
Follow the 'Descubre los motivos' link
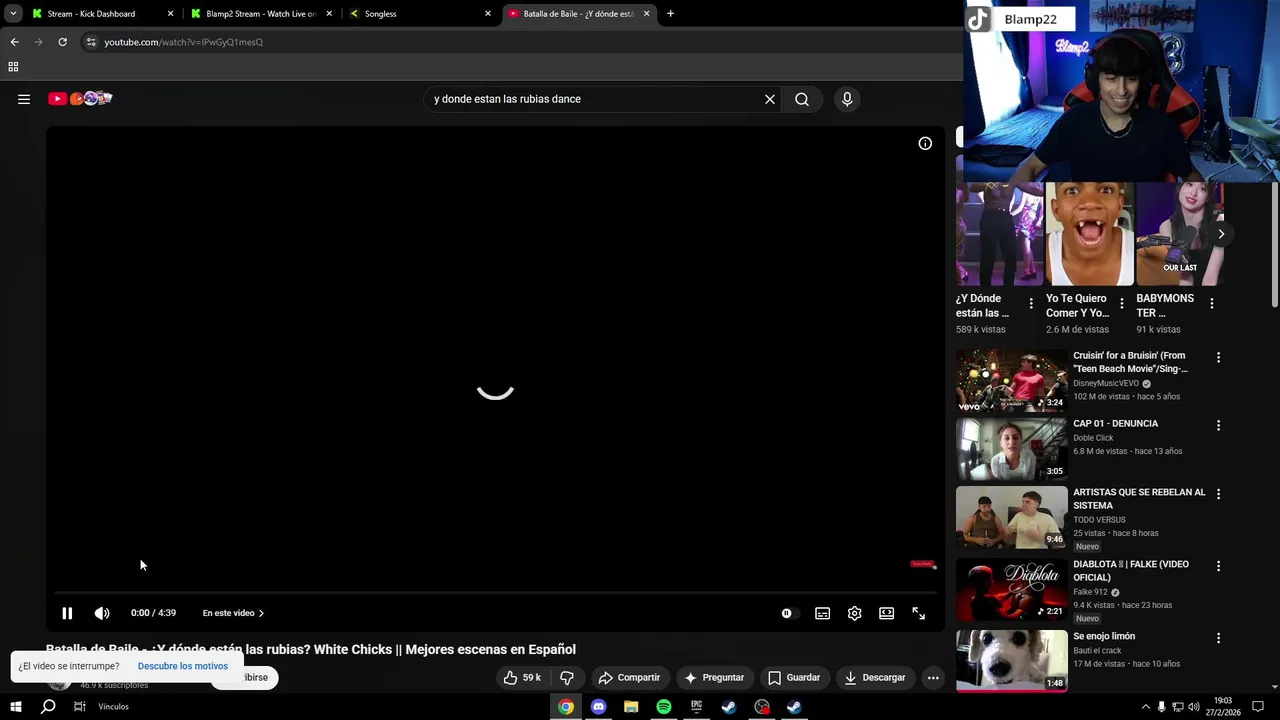(x=183, y=666)
